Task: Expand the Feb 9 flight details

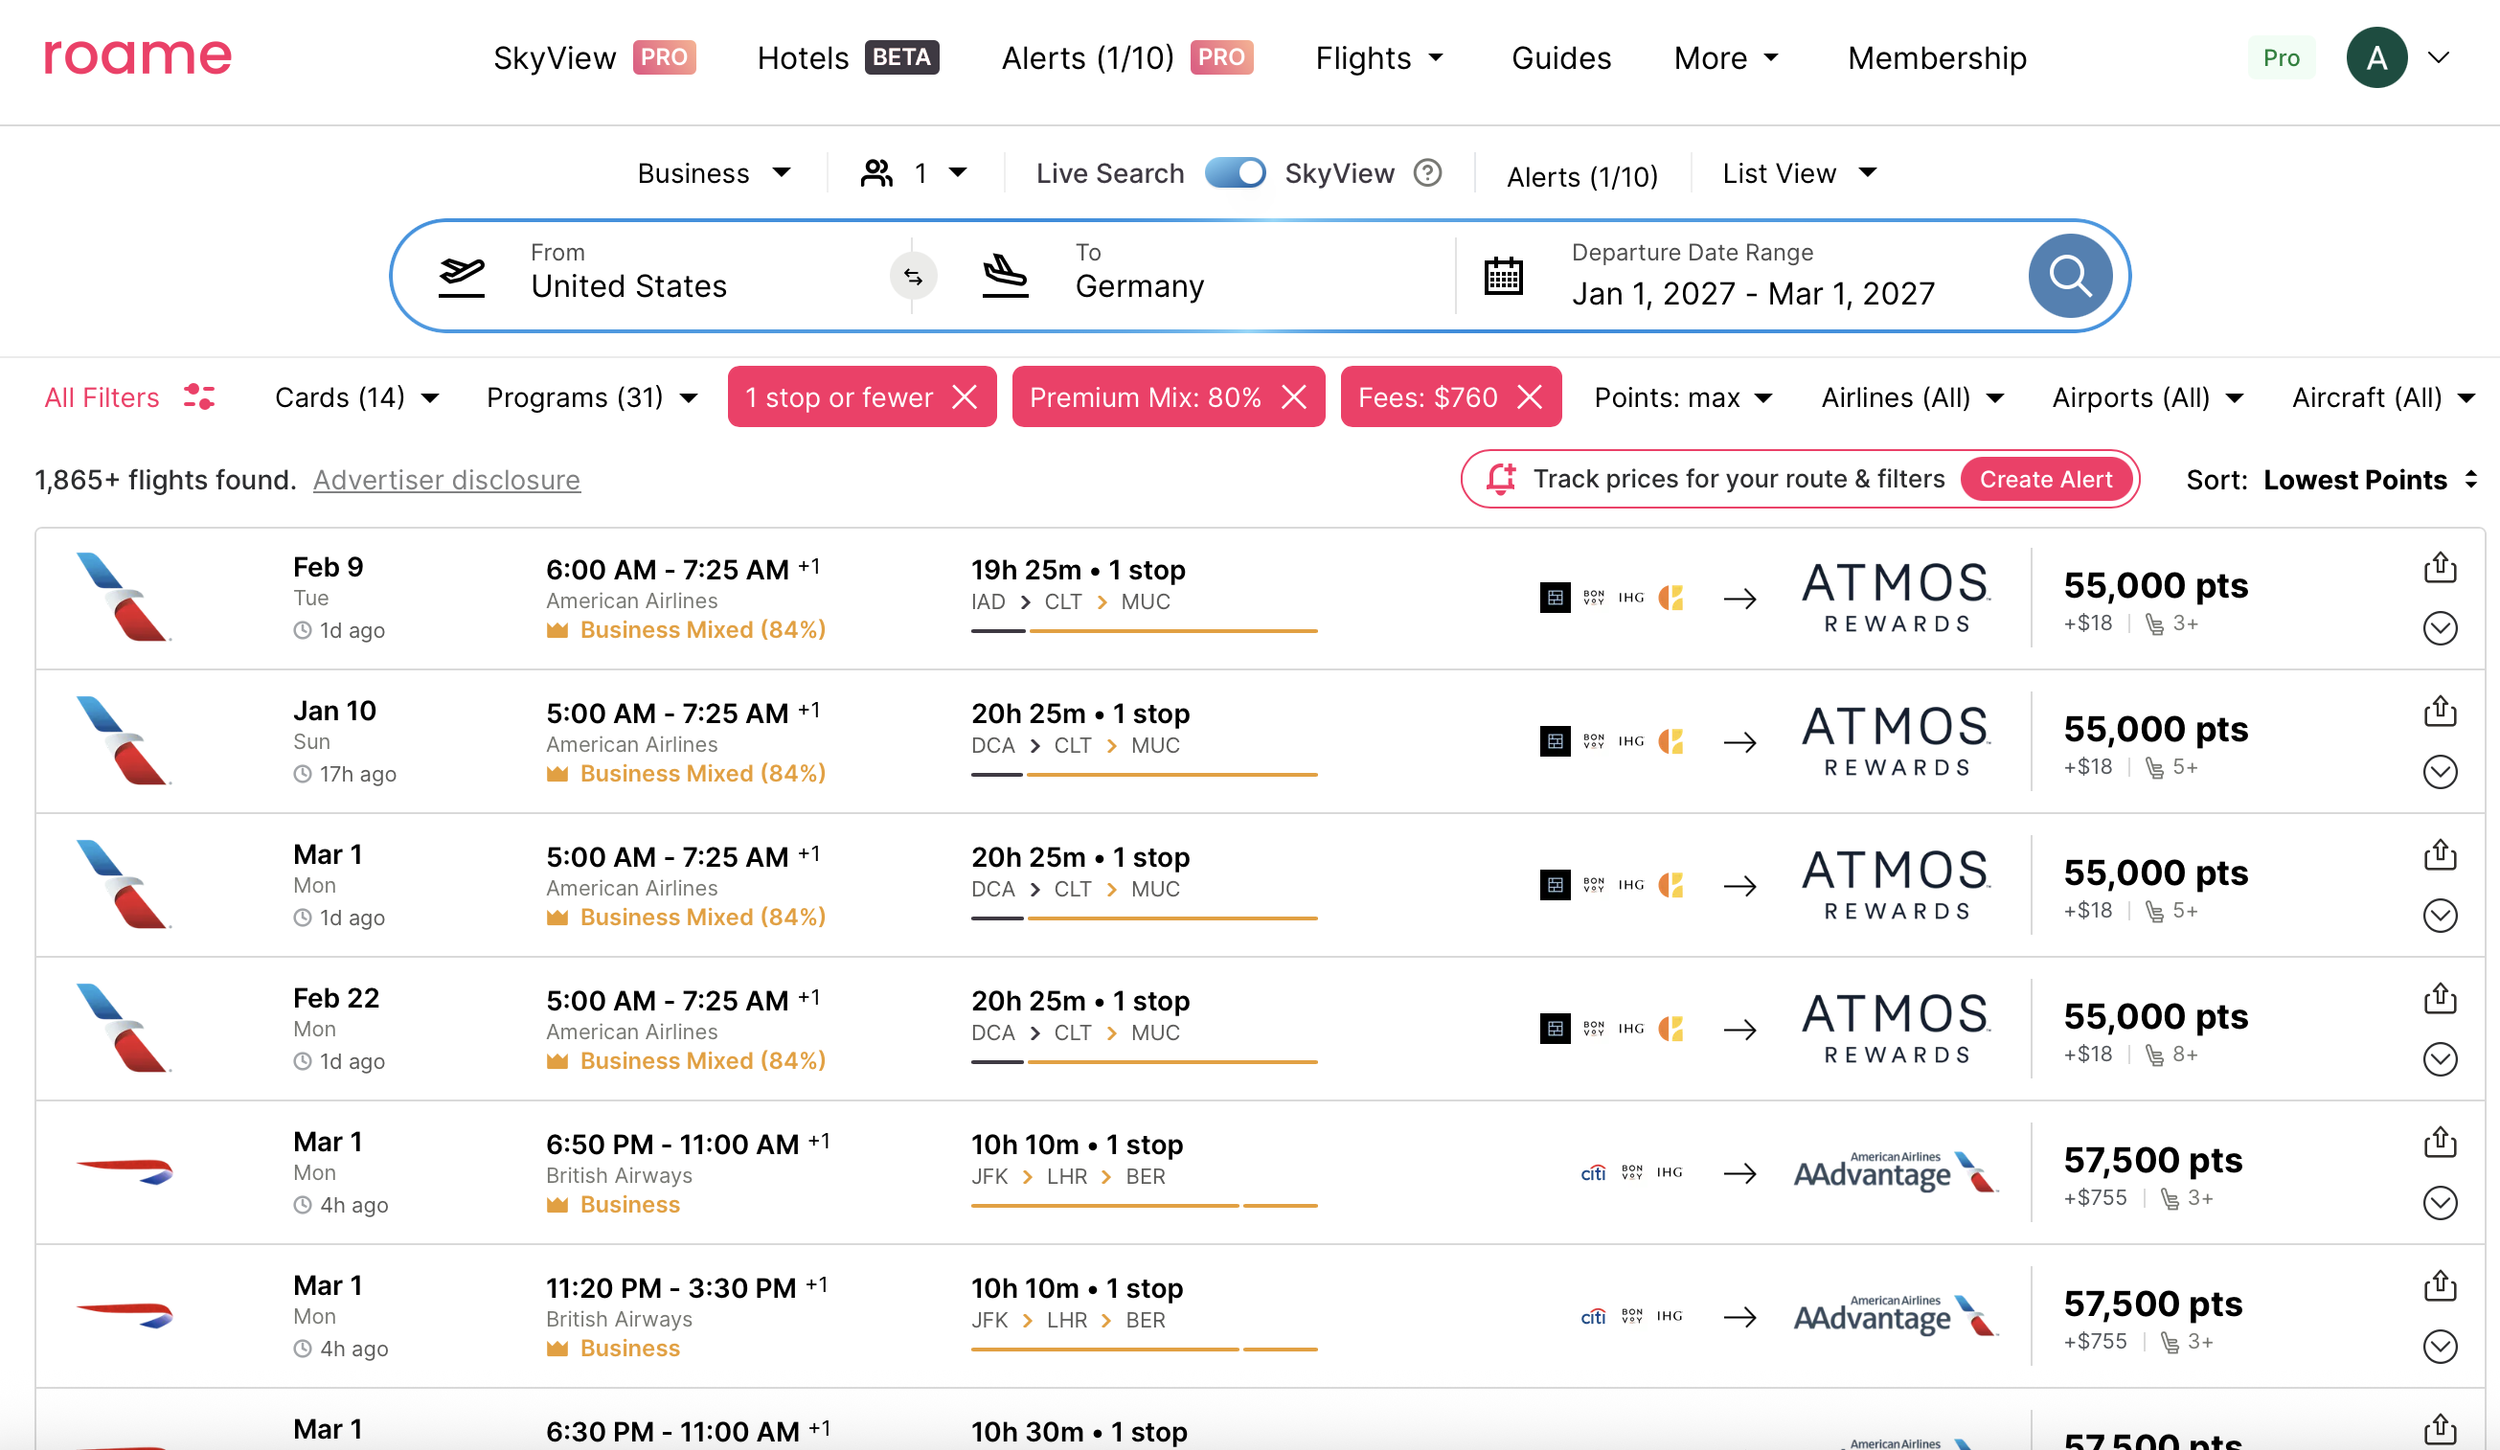Action: click(2440, 628)
